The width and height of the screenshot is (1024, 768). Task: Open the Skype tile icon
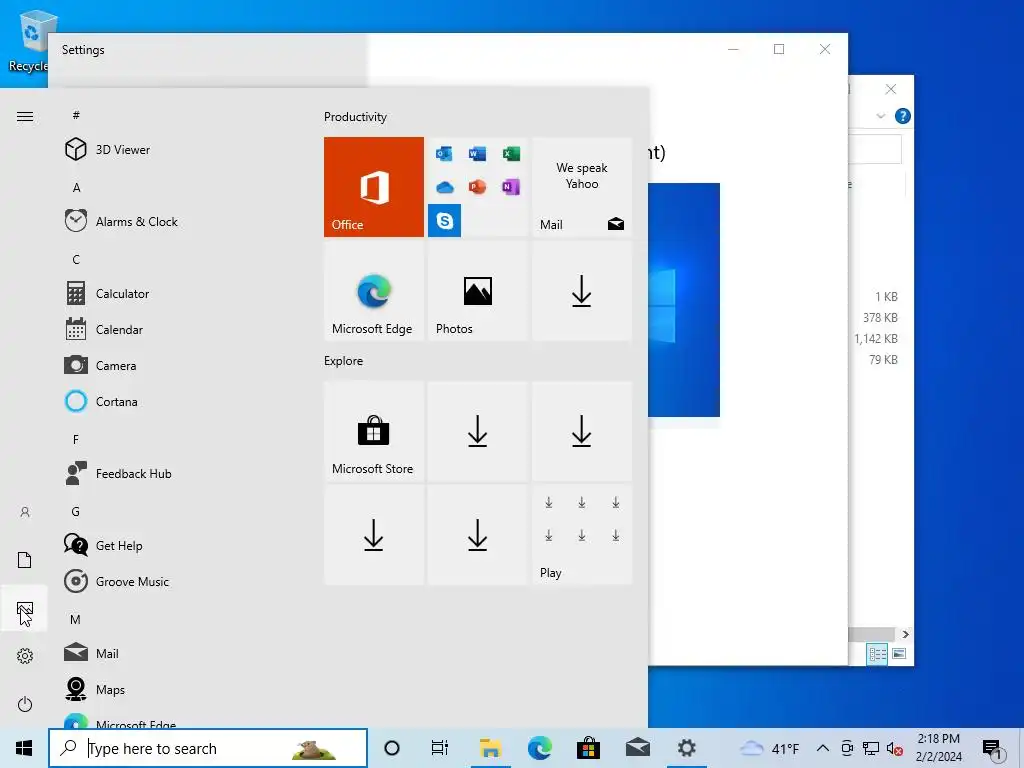point(445,220)
